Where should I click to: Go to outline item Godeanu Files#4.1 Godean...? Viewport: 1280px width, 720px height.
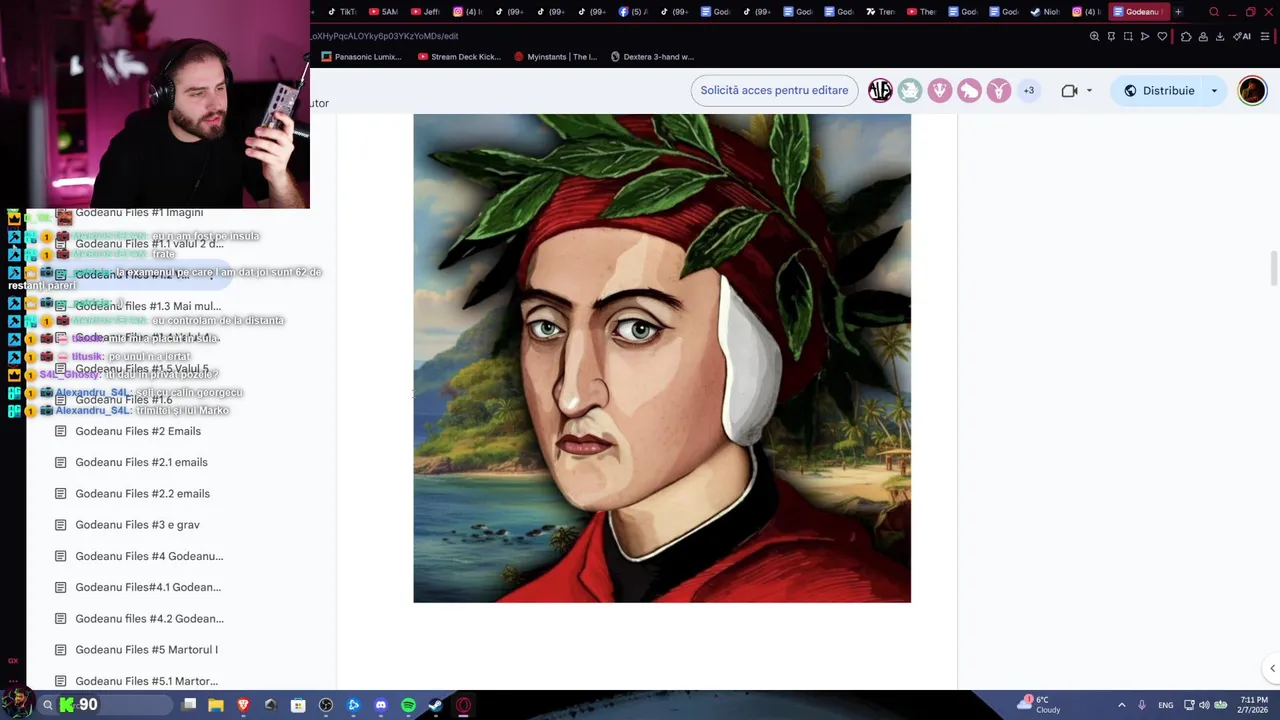148,587
